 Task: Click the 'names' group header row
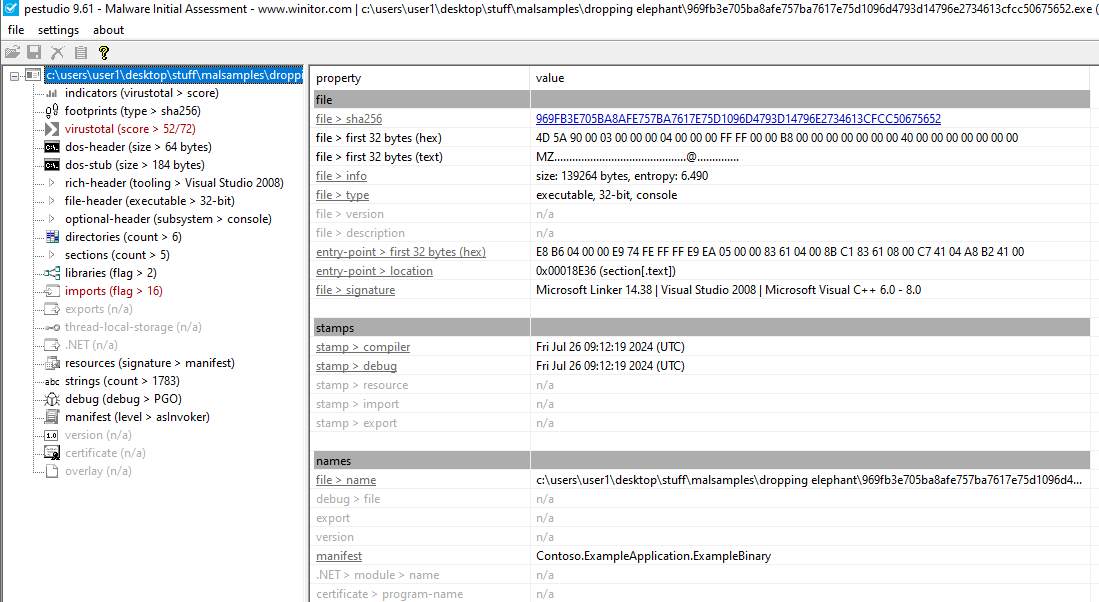[702, 461]
